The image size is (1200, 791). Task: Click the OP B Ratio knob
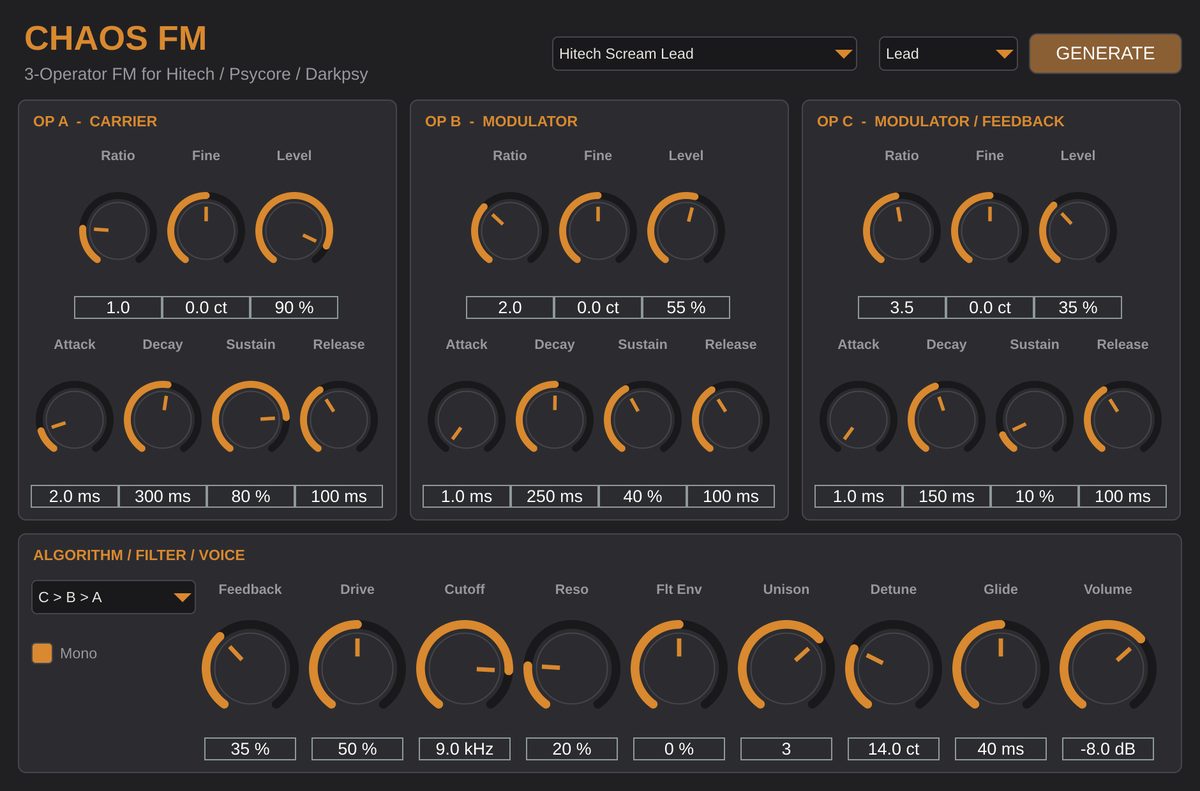(510, 230)
